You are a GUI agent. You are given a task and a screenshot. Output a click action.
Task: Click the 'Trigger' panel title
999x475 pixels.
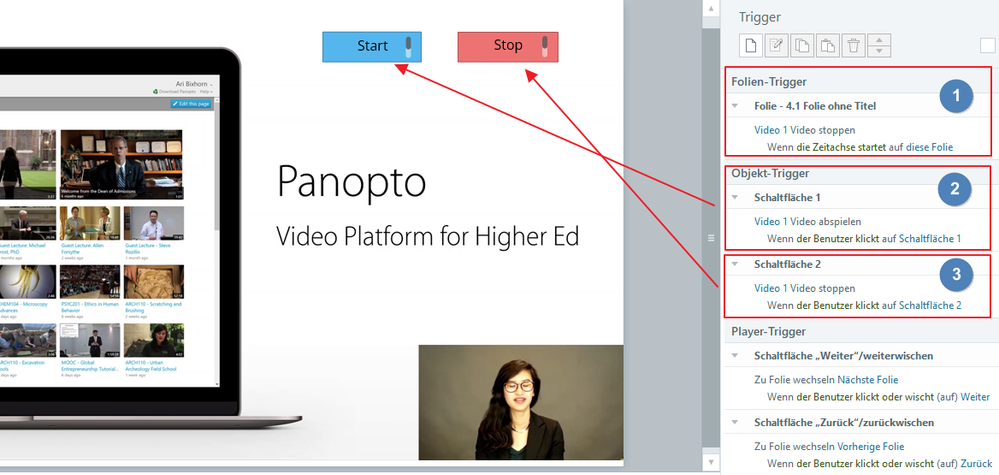pyautogui.click(x=759, y=18)
